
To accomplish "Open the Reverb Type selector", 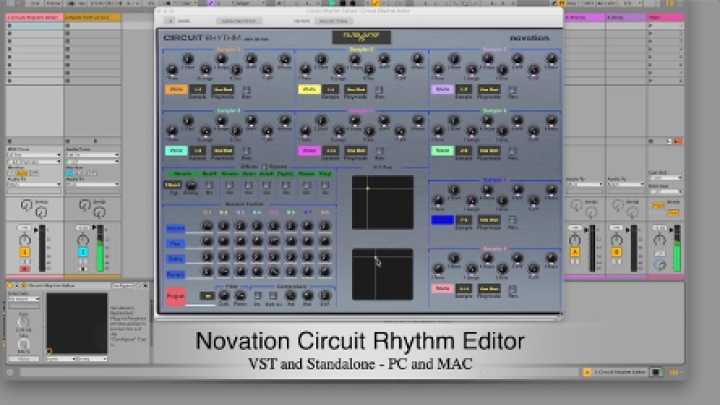I will [x=173, y=185].
